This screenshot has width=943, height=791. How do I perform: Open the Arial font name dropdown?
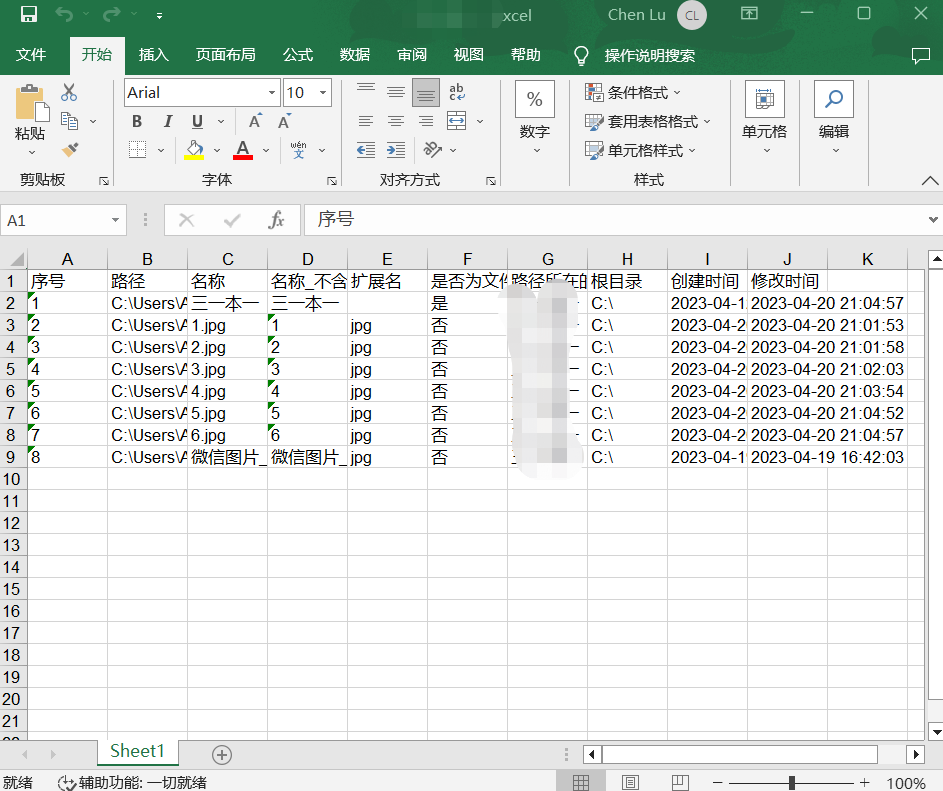(270, 92)
